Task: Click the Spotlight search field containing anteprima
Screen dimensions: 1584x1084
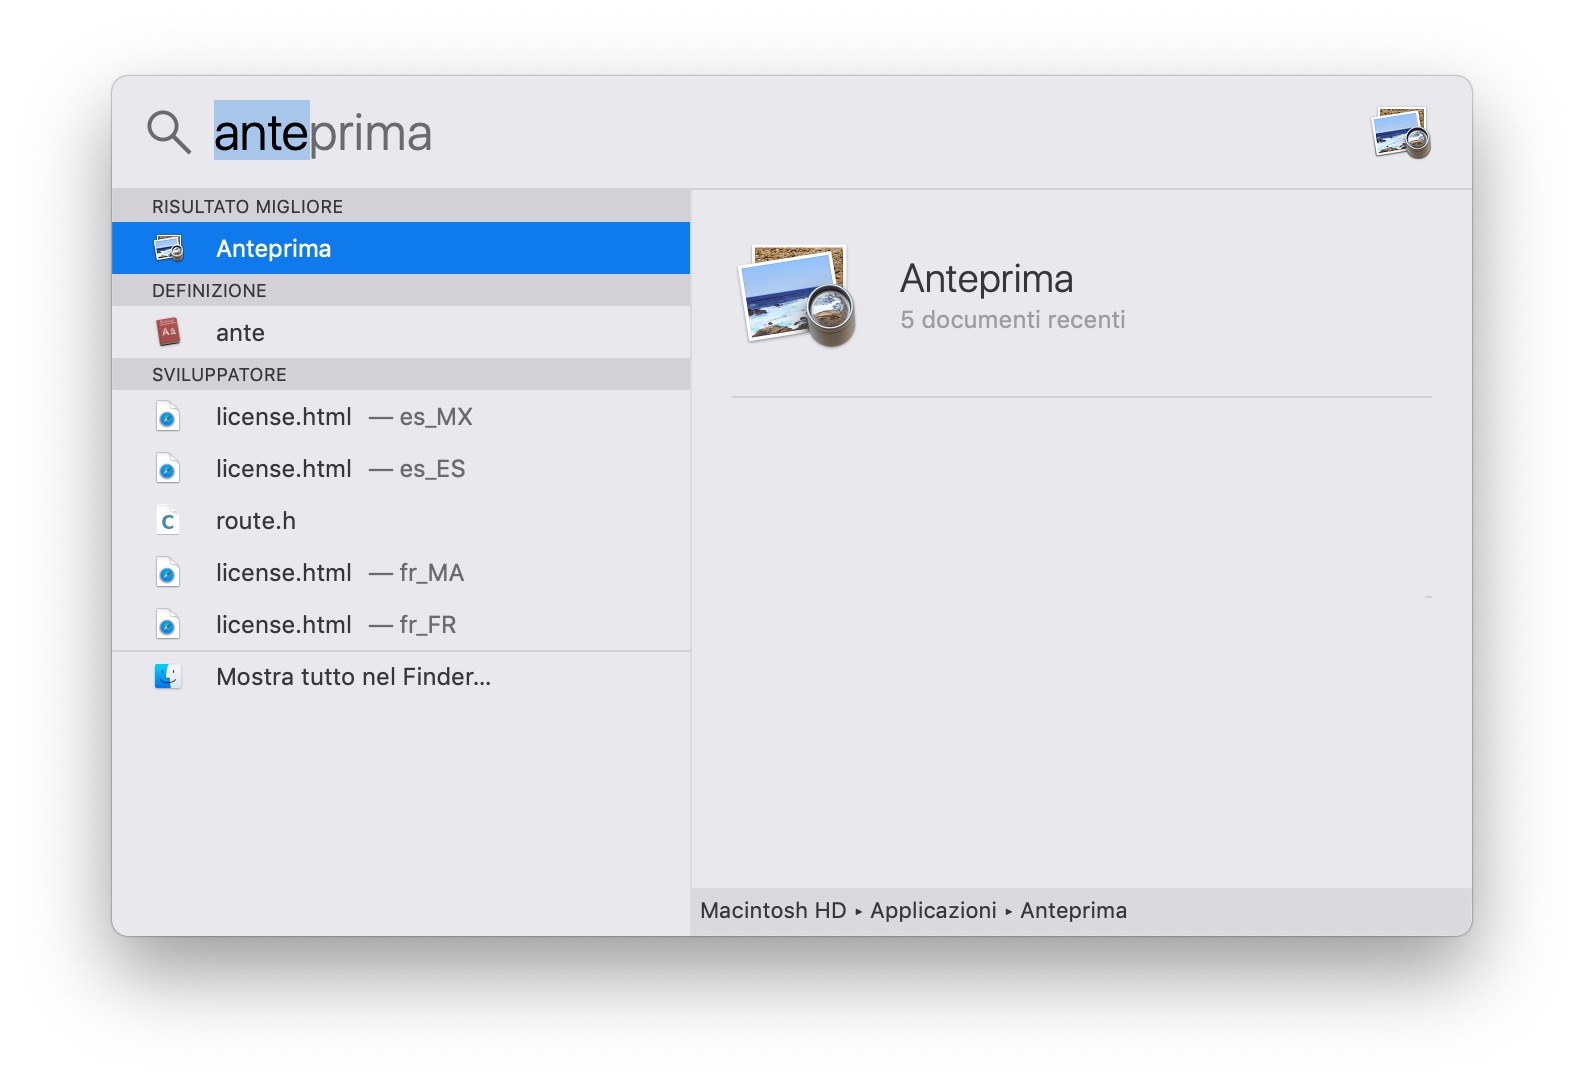Action: click(780, 133)
